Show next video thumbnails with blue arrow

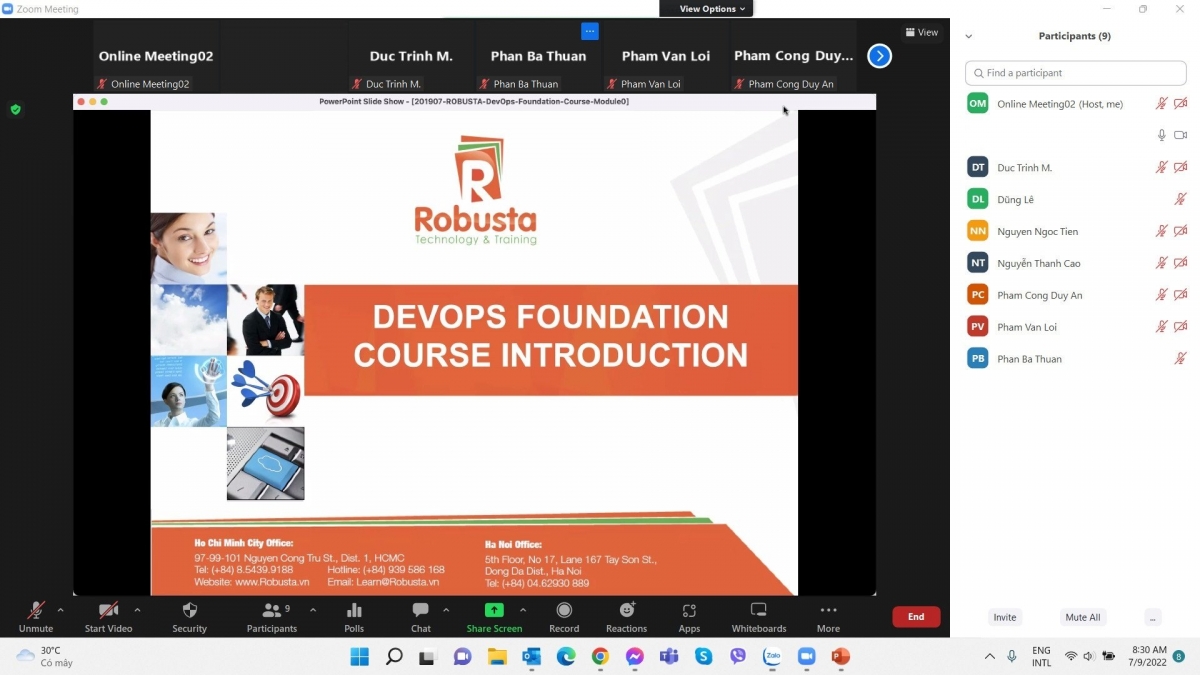(879, 56)
